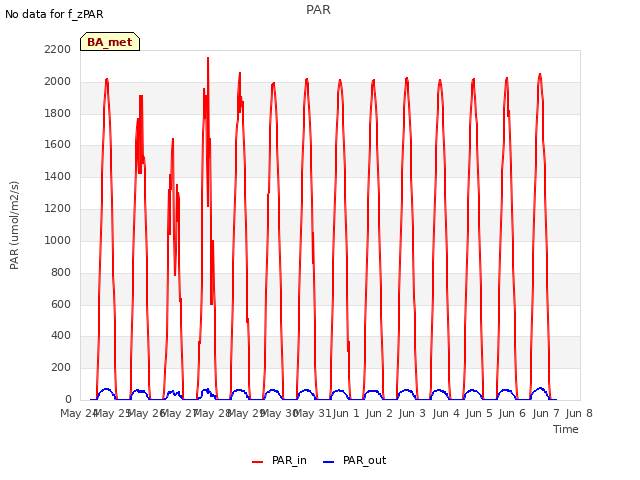Click the 1400 y-axis tick label
The height and width of the screenshot is (480, 640).
pos(58,176)
